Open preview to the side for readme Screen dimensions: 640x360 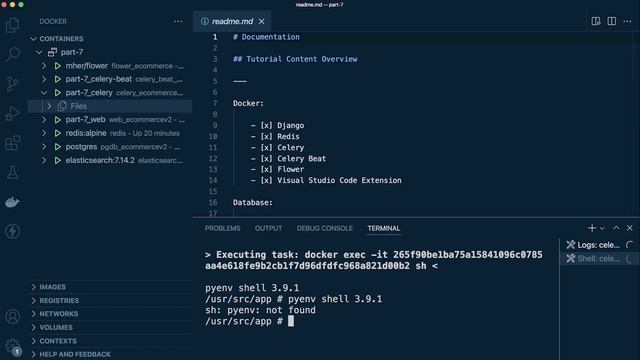(x=596, y=21)
